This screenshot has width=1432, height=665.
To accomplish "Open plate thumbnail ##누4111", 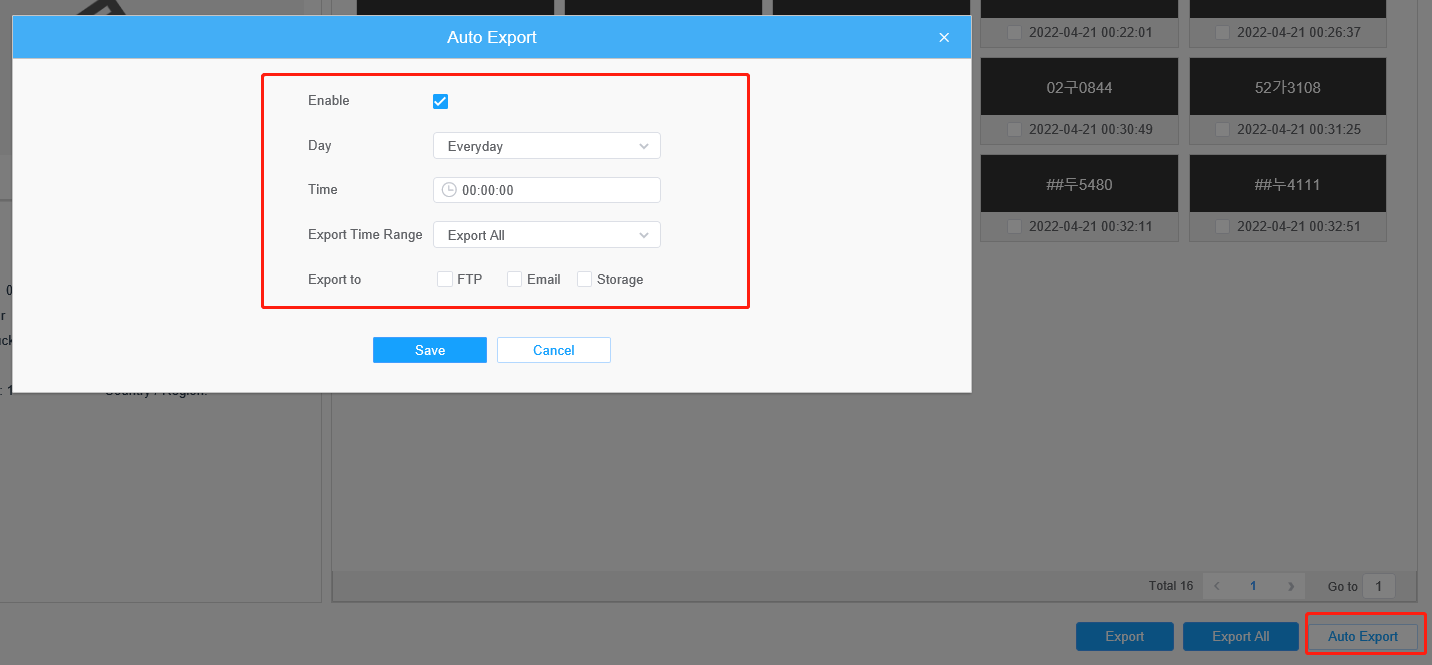I will [x=1288, y=184].
